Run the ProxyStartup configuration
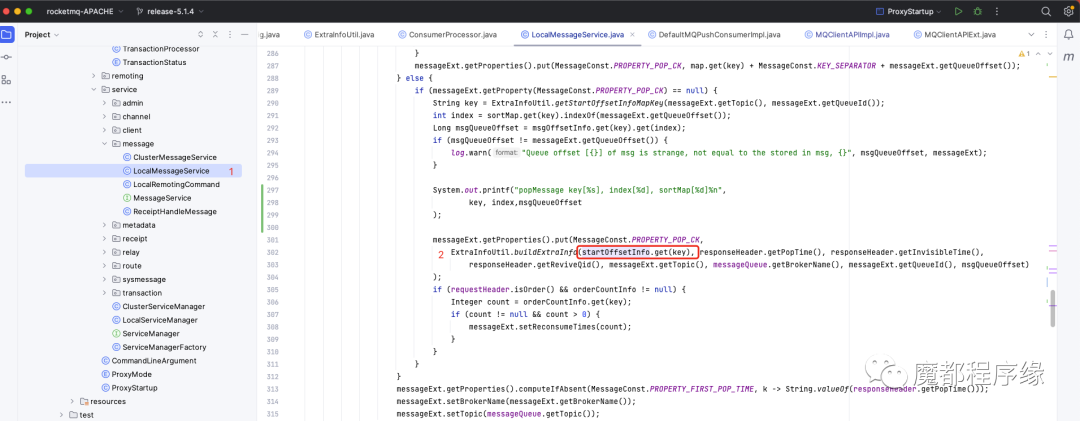Viewport: 1080px width, 421px height. tap(958, 12)
